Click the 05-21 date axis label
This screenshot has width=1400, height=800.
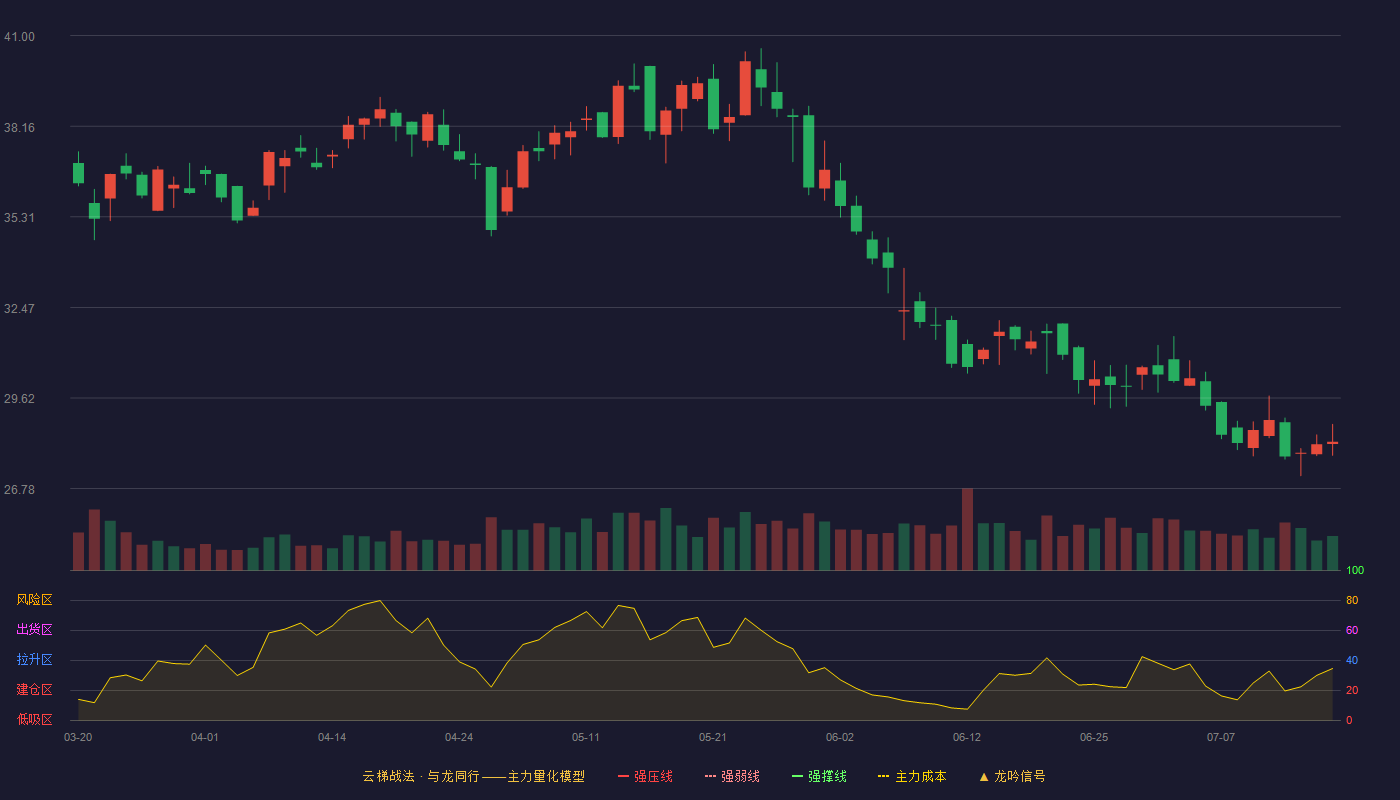pyautogui.click(x=713, y=737)
